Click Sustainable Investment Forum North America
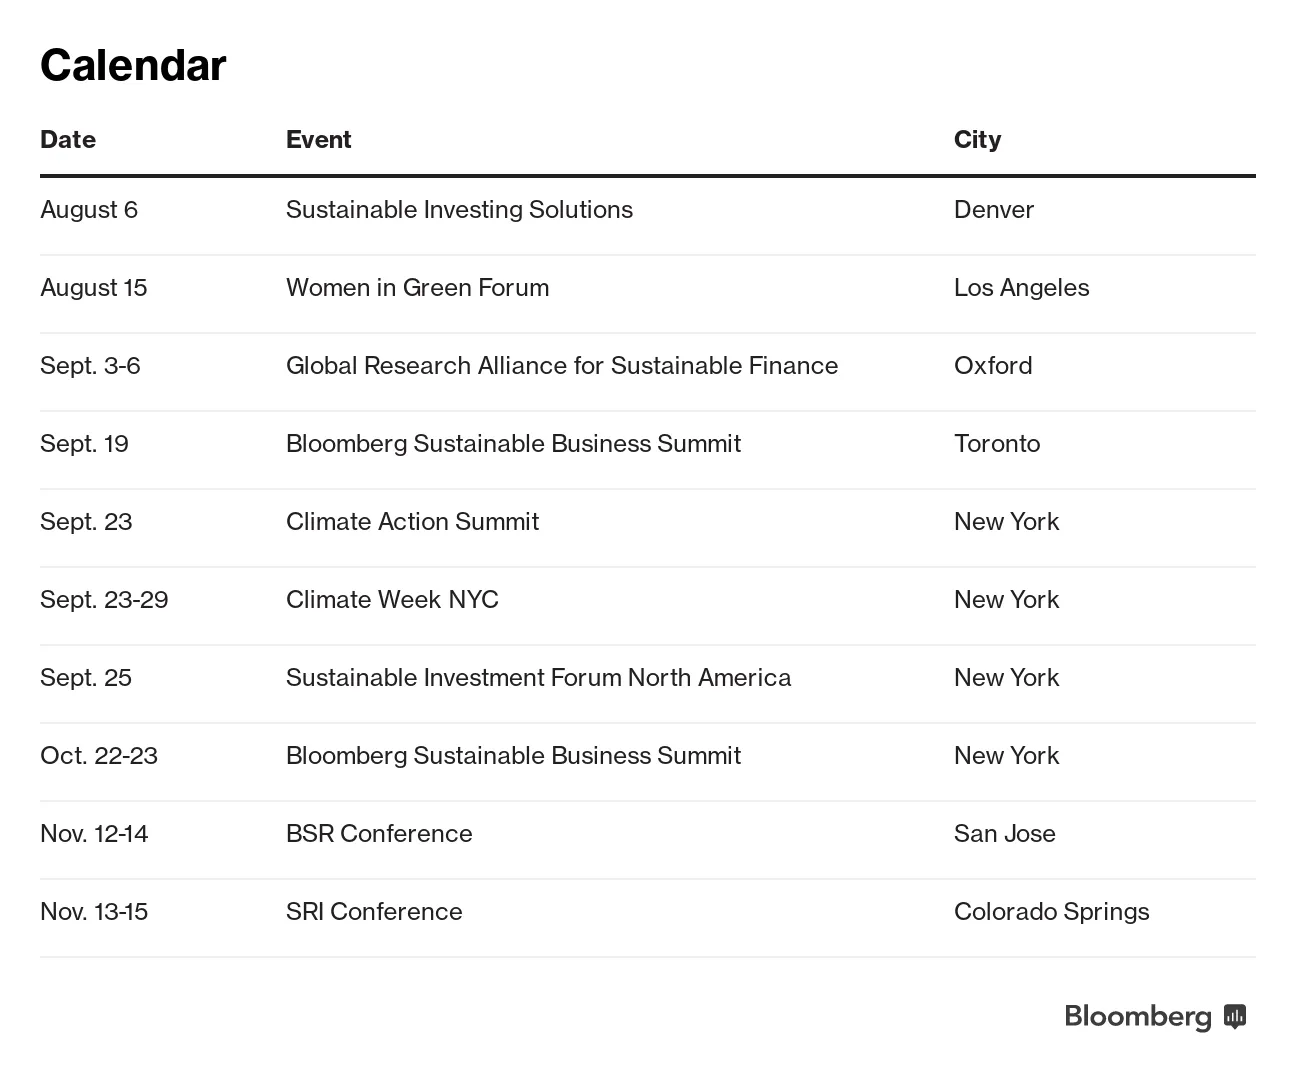 click(538, 677)
